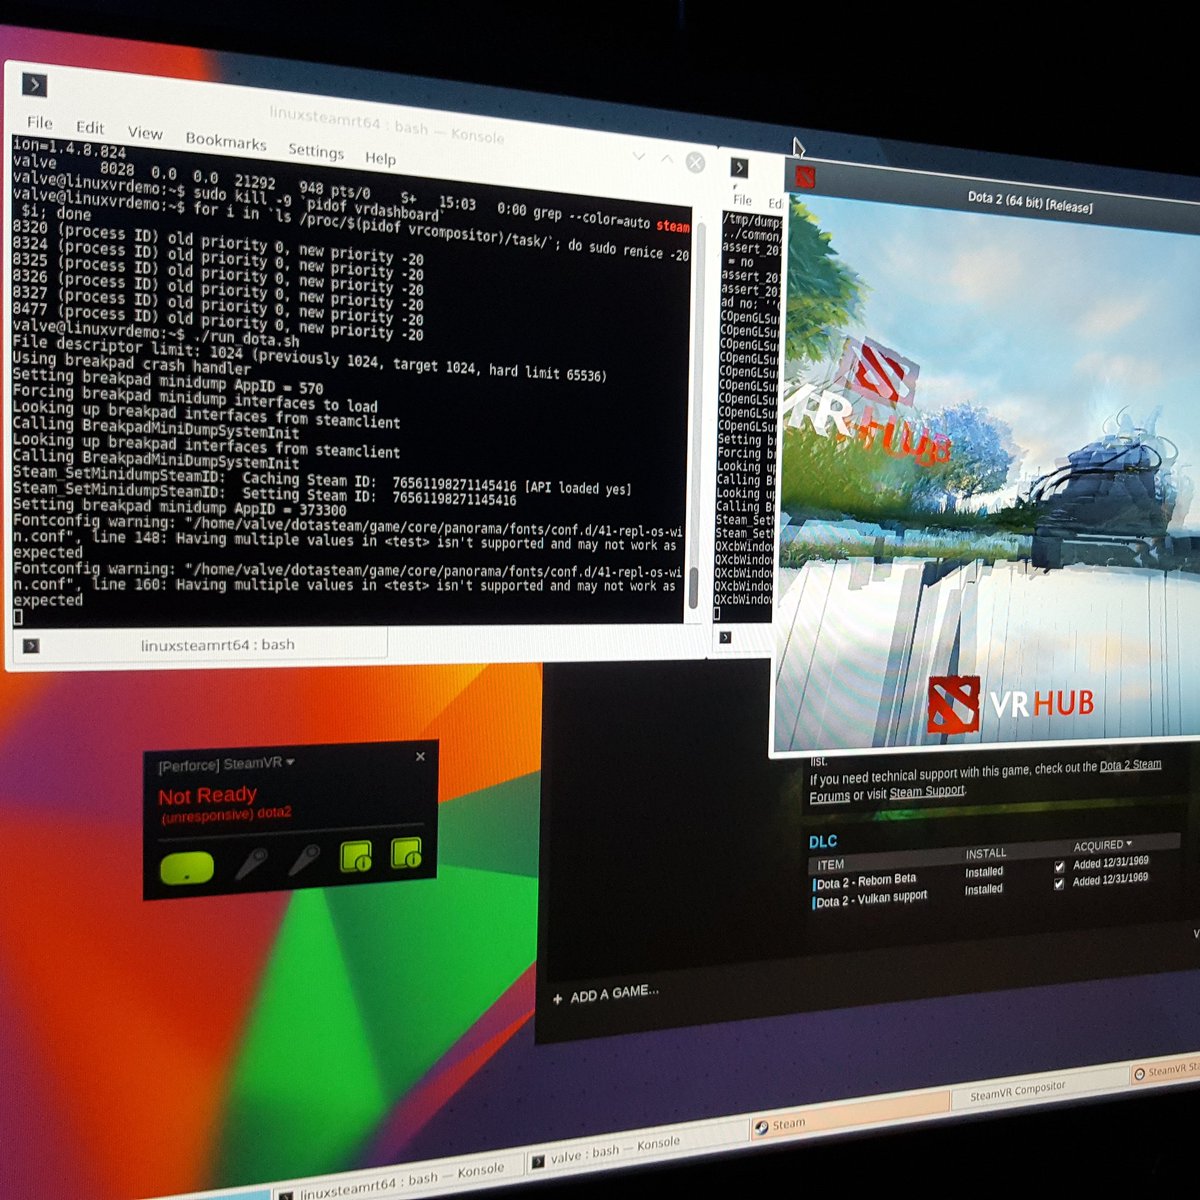This screenshot has width=1200, height=1200.
Task: Click the second green base station icon in SteamVR
Action: 406,853
